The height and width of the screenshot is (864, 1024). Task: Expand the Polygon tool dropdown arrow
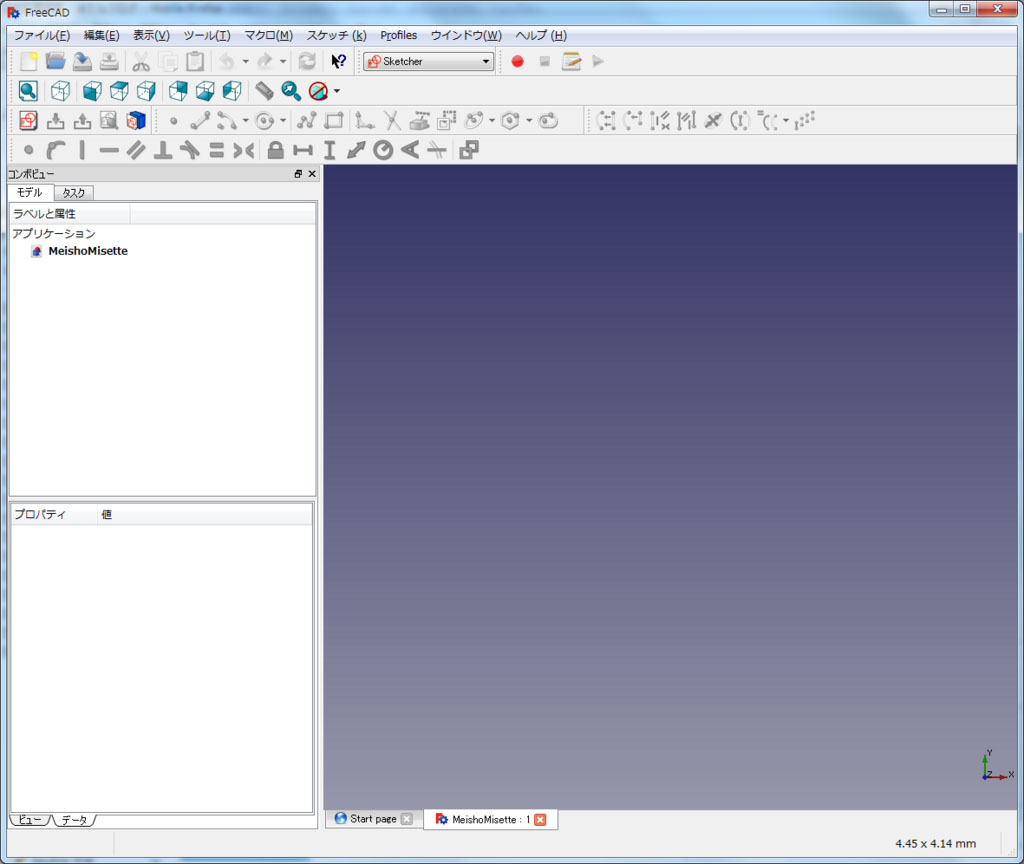point(529,121)
